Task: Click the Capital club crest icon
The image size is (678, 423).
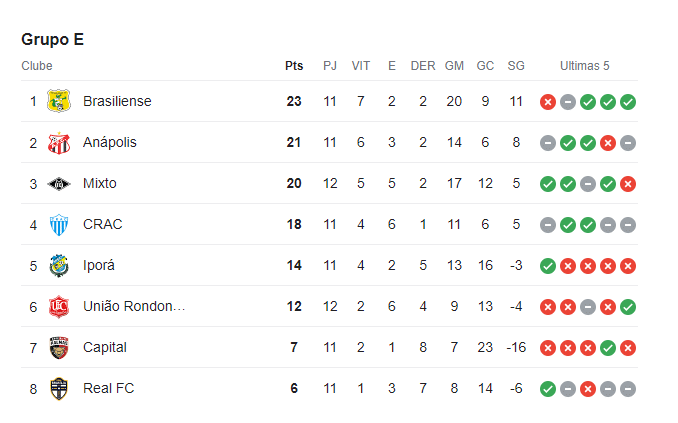Action: (x=59, y=347)
